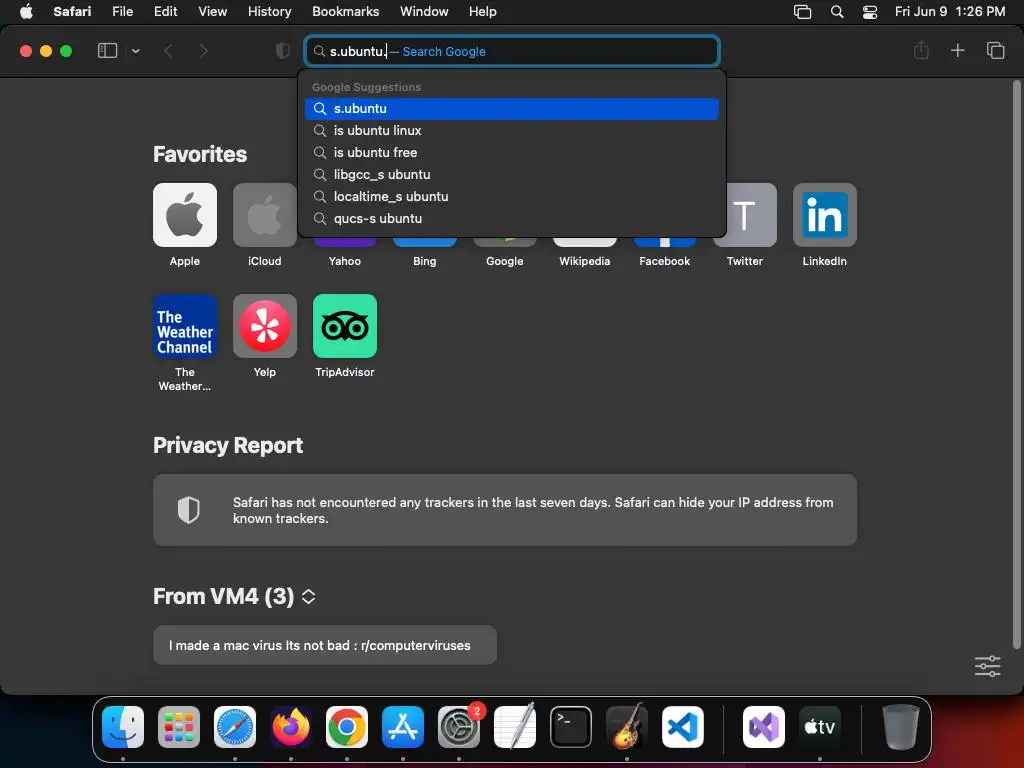Open Visual Studio from the Dock
Viewport: 1024px width, 768px height.
click(764, 727)
